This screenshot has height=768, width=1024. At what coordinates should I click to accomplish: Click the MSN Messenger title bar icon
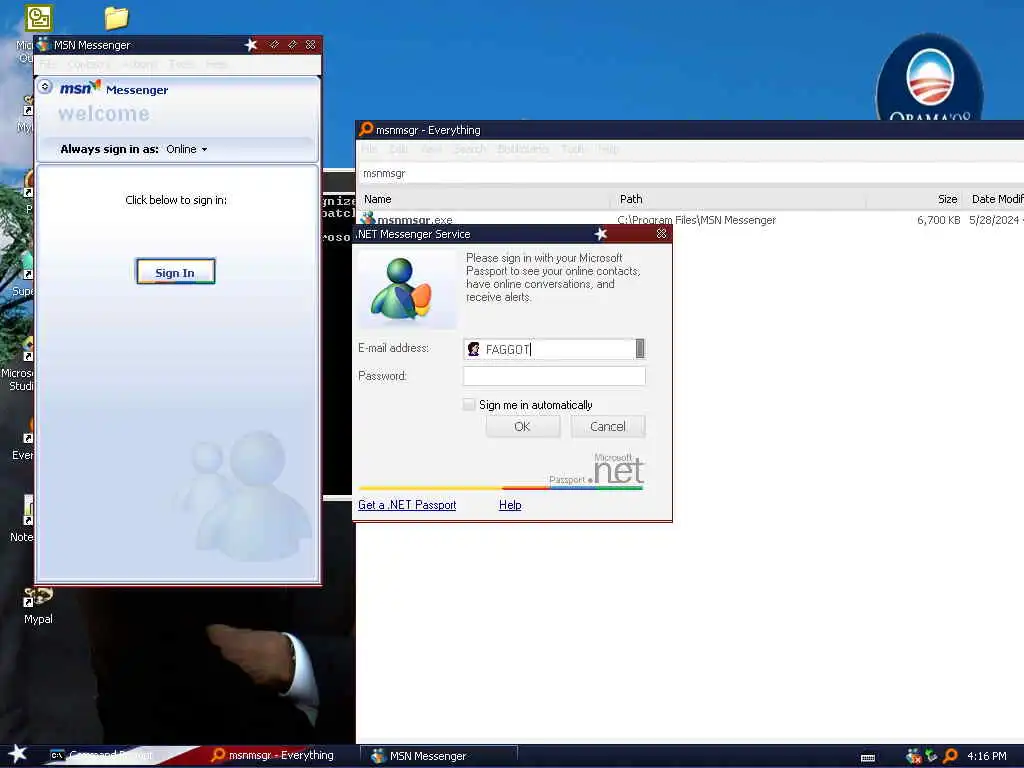click(43, 44)
